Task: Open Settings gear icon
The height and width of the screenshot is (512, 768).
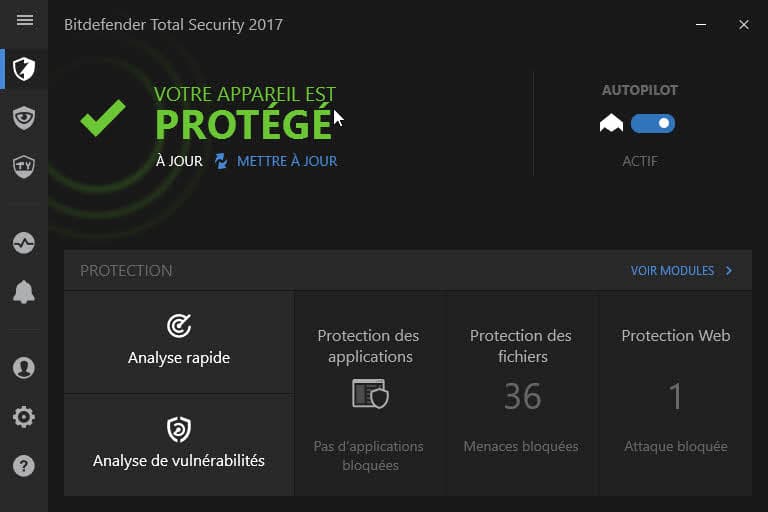Action: 24,417
